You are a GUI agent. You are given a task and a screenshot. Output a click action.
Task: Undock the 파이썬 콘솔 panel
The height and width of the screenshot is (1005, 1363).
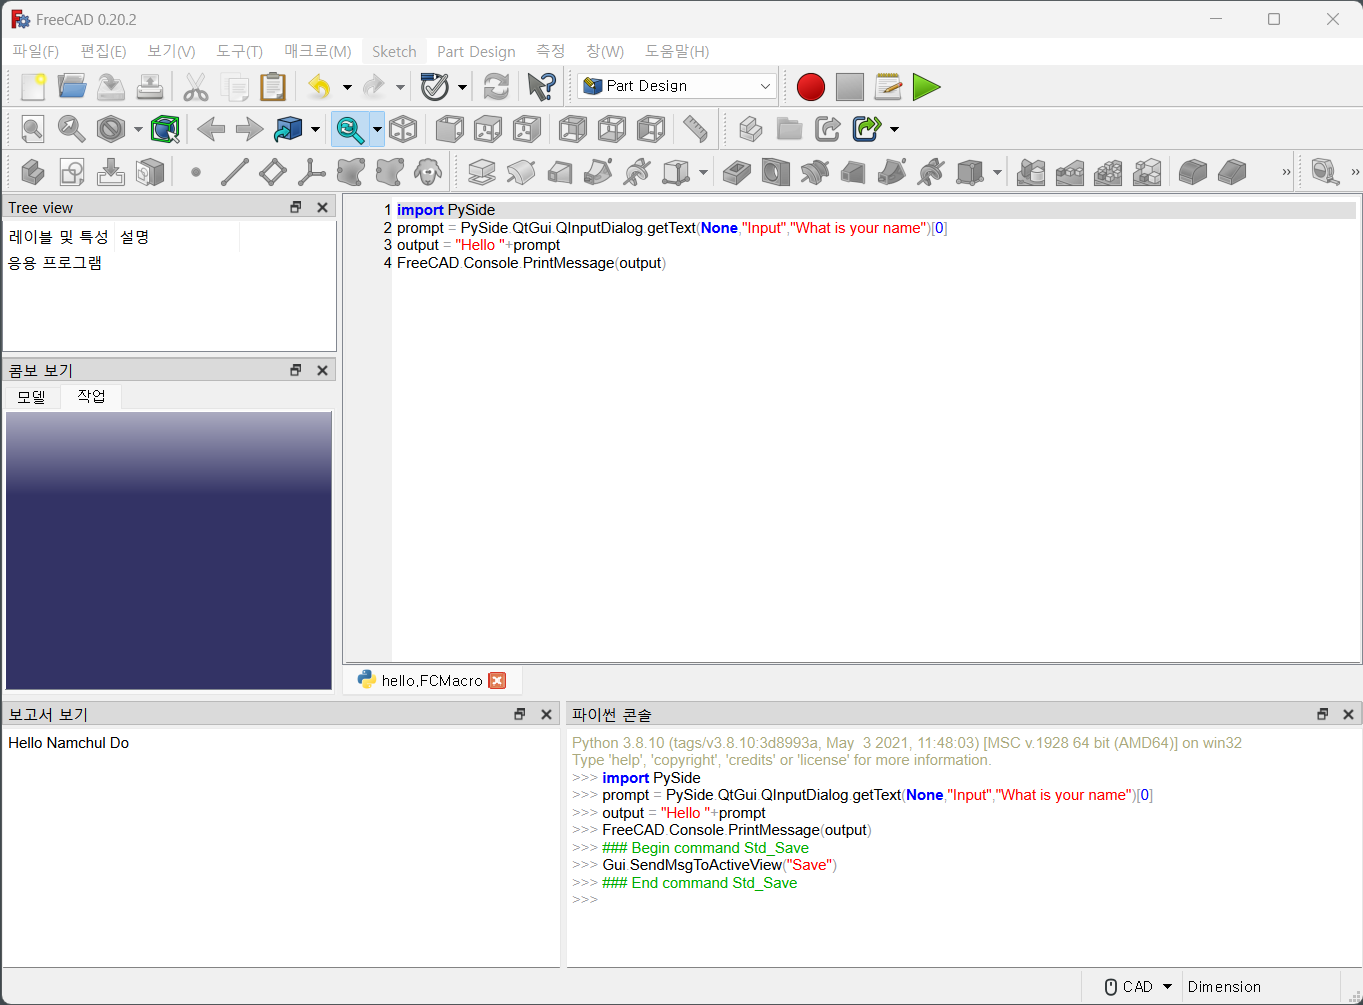(1322, 714)
